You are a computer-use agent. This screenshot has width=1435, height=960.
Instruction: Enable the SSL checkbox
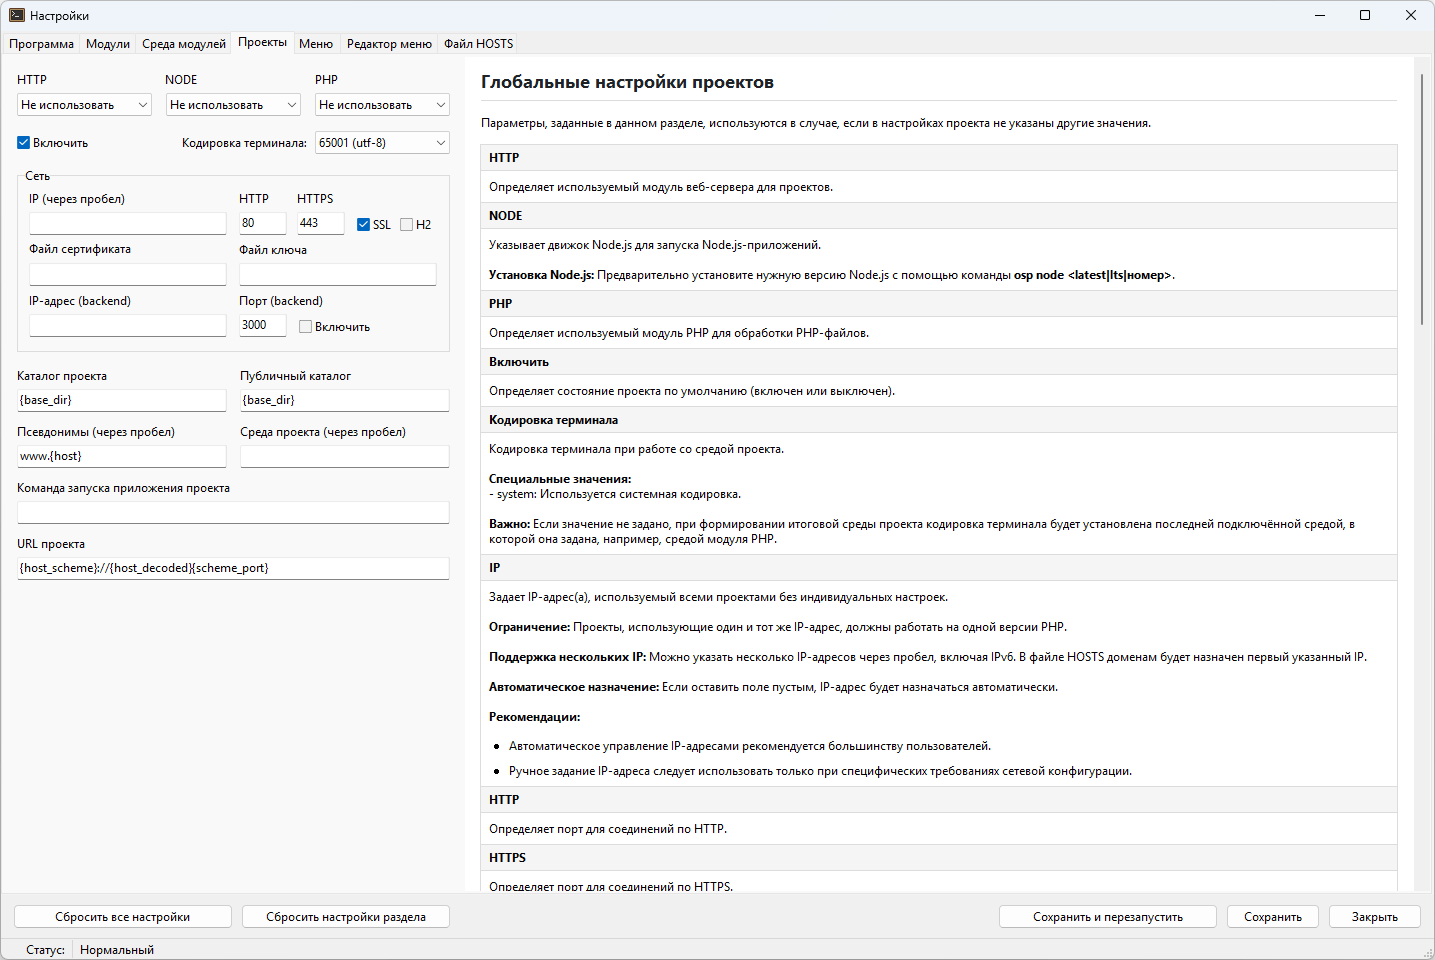click(x=364, y=225)
